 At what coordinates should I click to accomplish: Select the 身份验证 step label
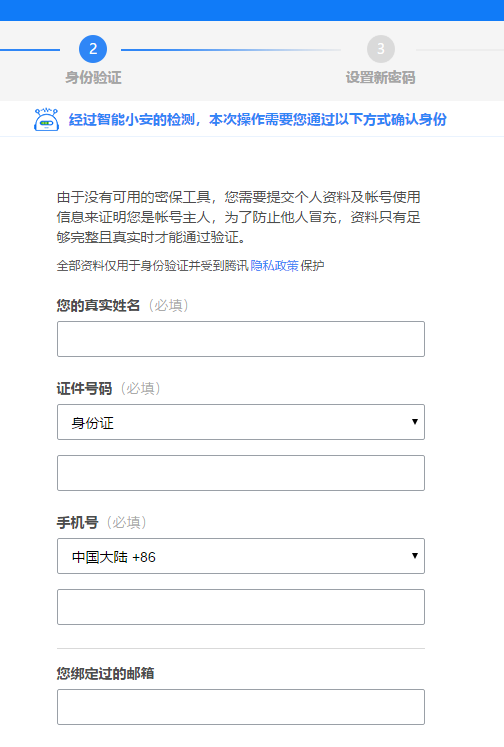[93, 77]
